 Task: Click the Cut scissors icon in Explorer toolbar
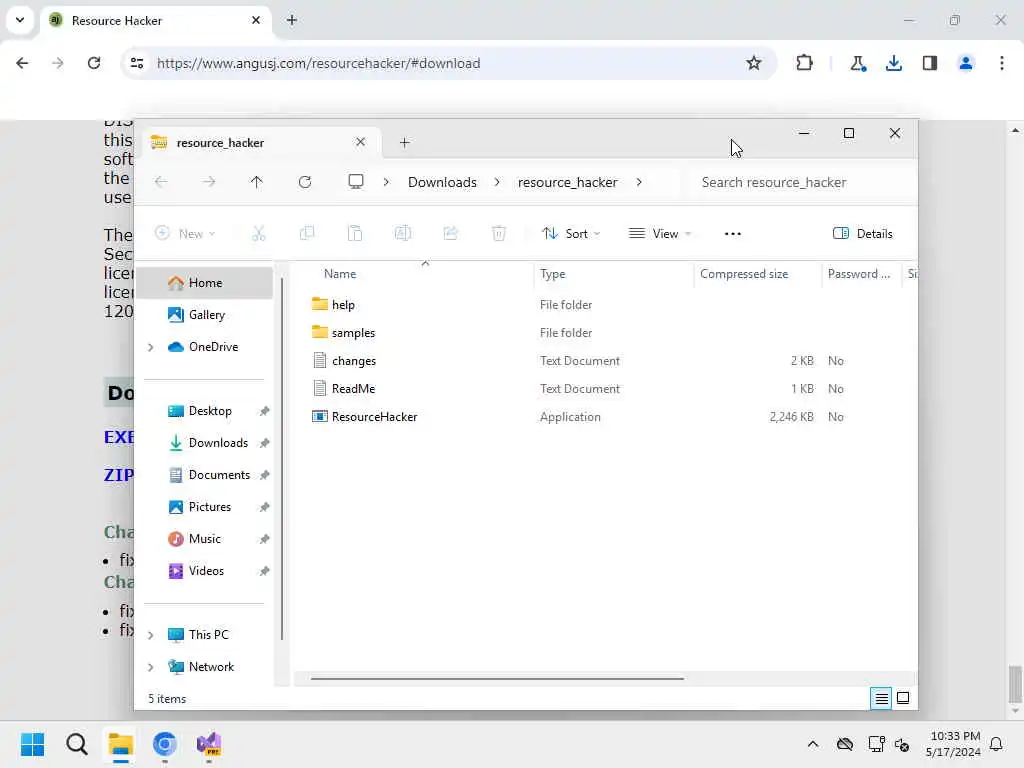coord(259,234)
